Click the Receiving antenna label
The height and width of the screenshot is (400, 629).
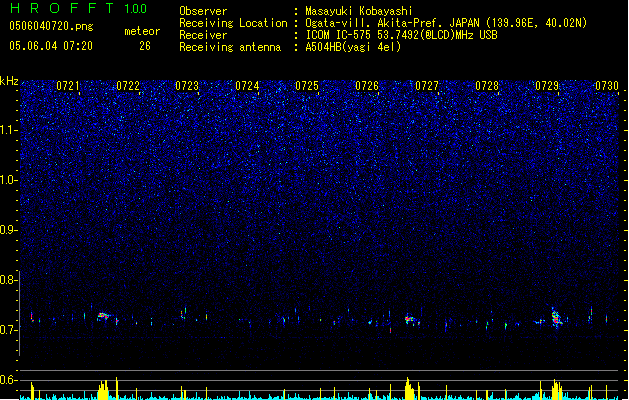pyautogui.click(x=230, y=47)
